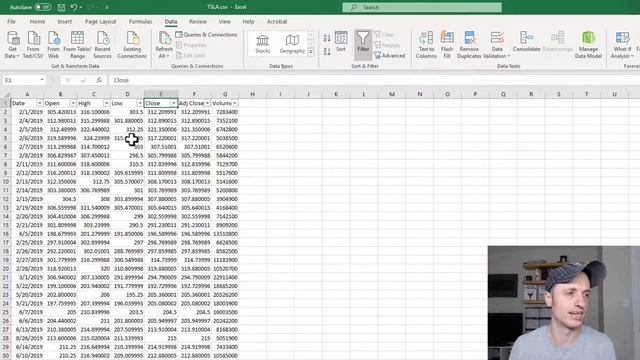Select cell with date 2/1/2019

(27, 112)
